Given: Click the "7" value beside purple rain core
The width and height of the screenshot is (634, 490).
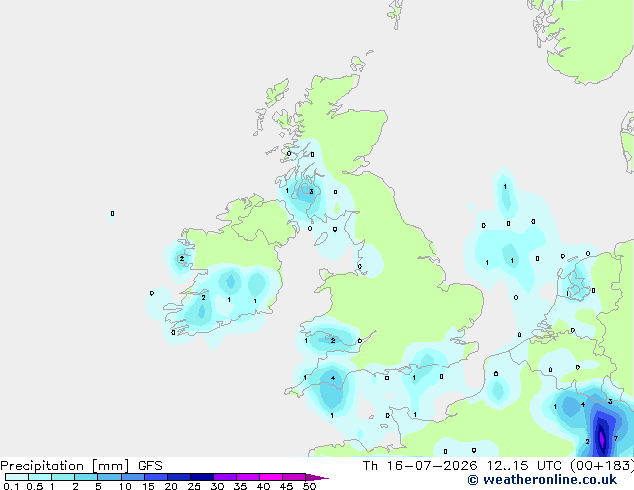Looking at the screenshot, I should (616, 439).
